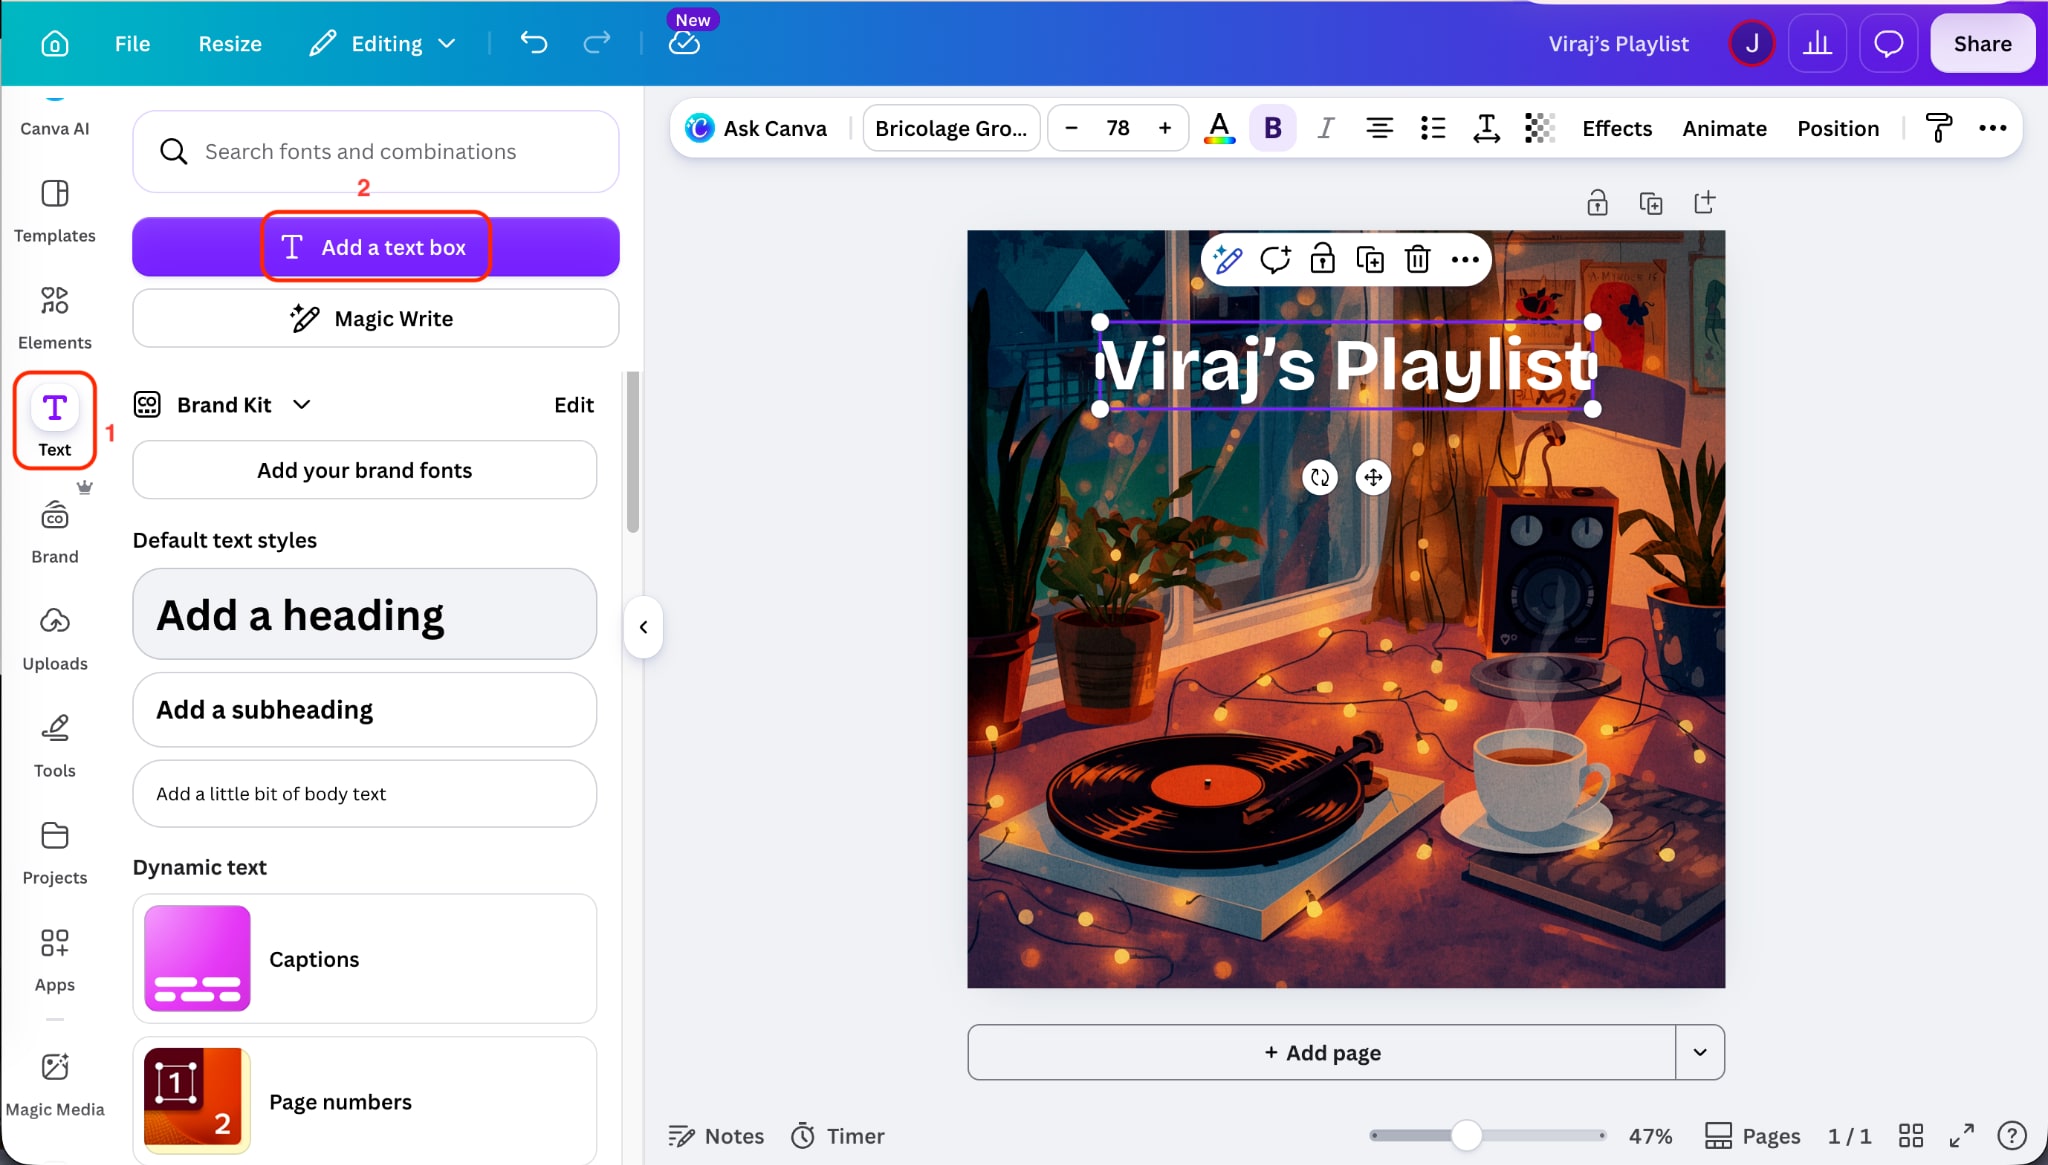Viewport: 2048px width, 1165px height.
Task: Undo the last action
Action: pyautogui.click(x=534, y=43)
